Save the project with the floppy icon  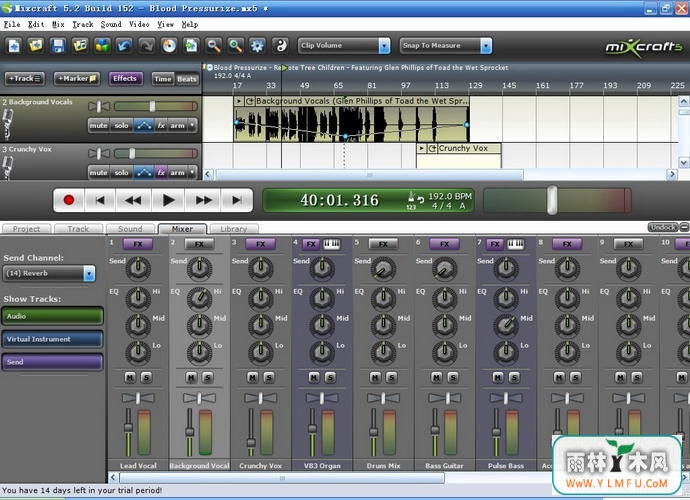[x=58, y=46]
